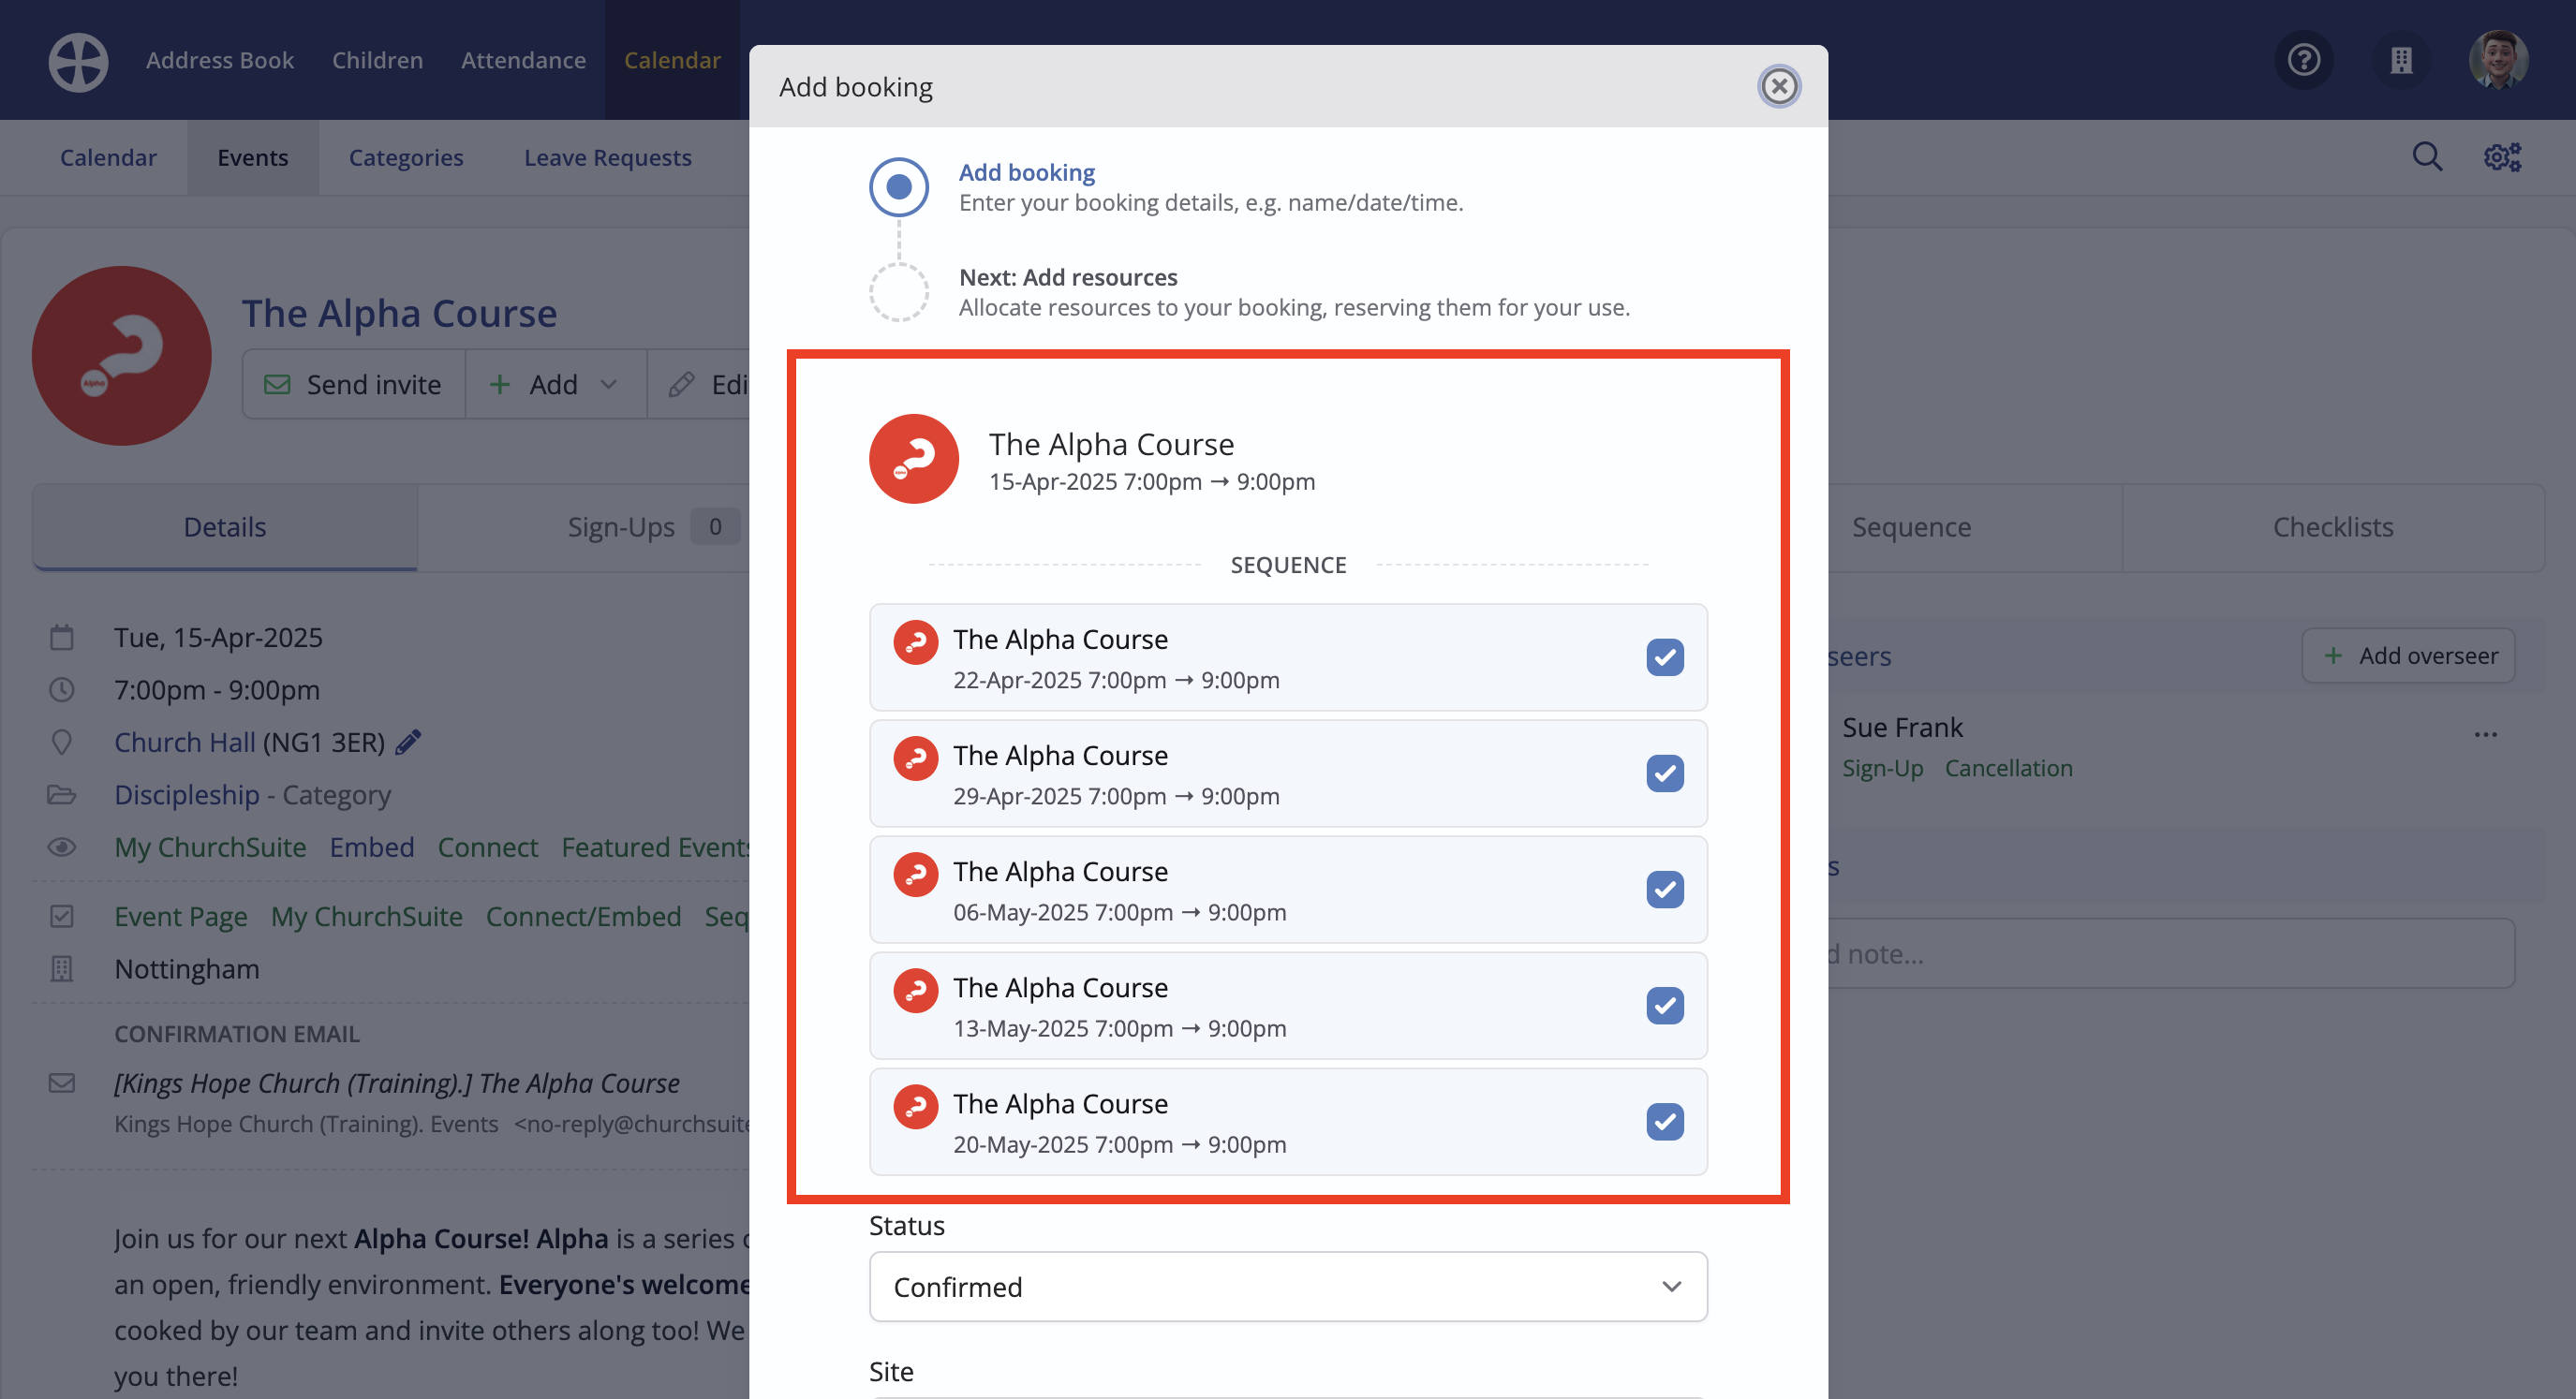2576x1399 pixels.
Task: Open the Children module
Action: point(377,60)
